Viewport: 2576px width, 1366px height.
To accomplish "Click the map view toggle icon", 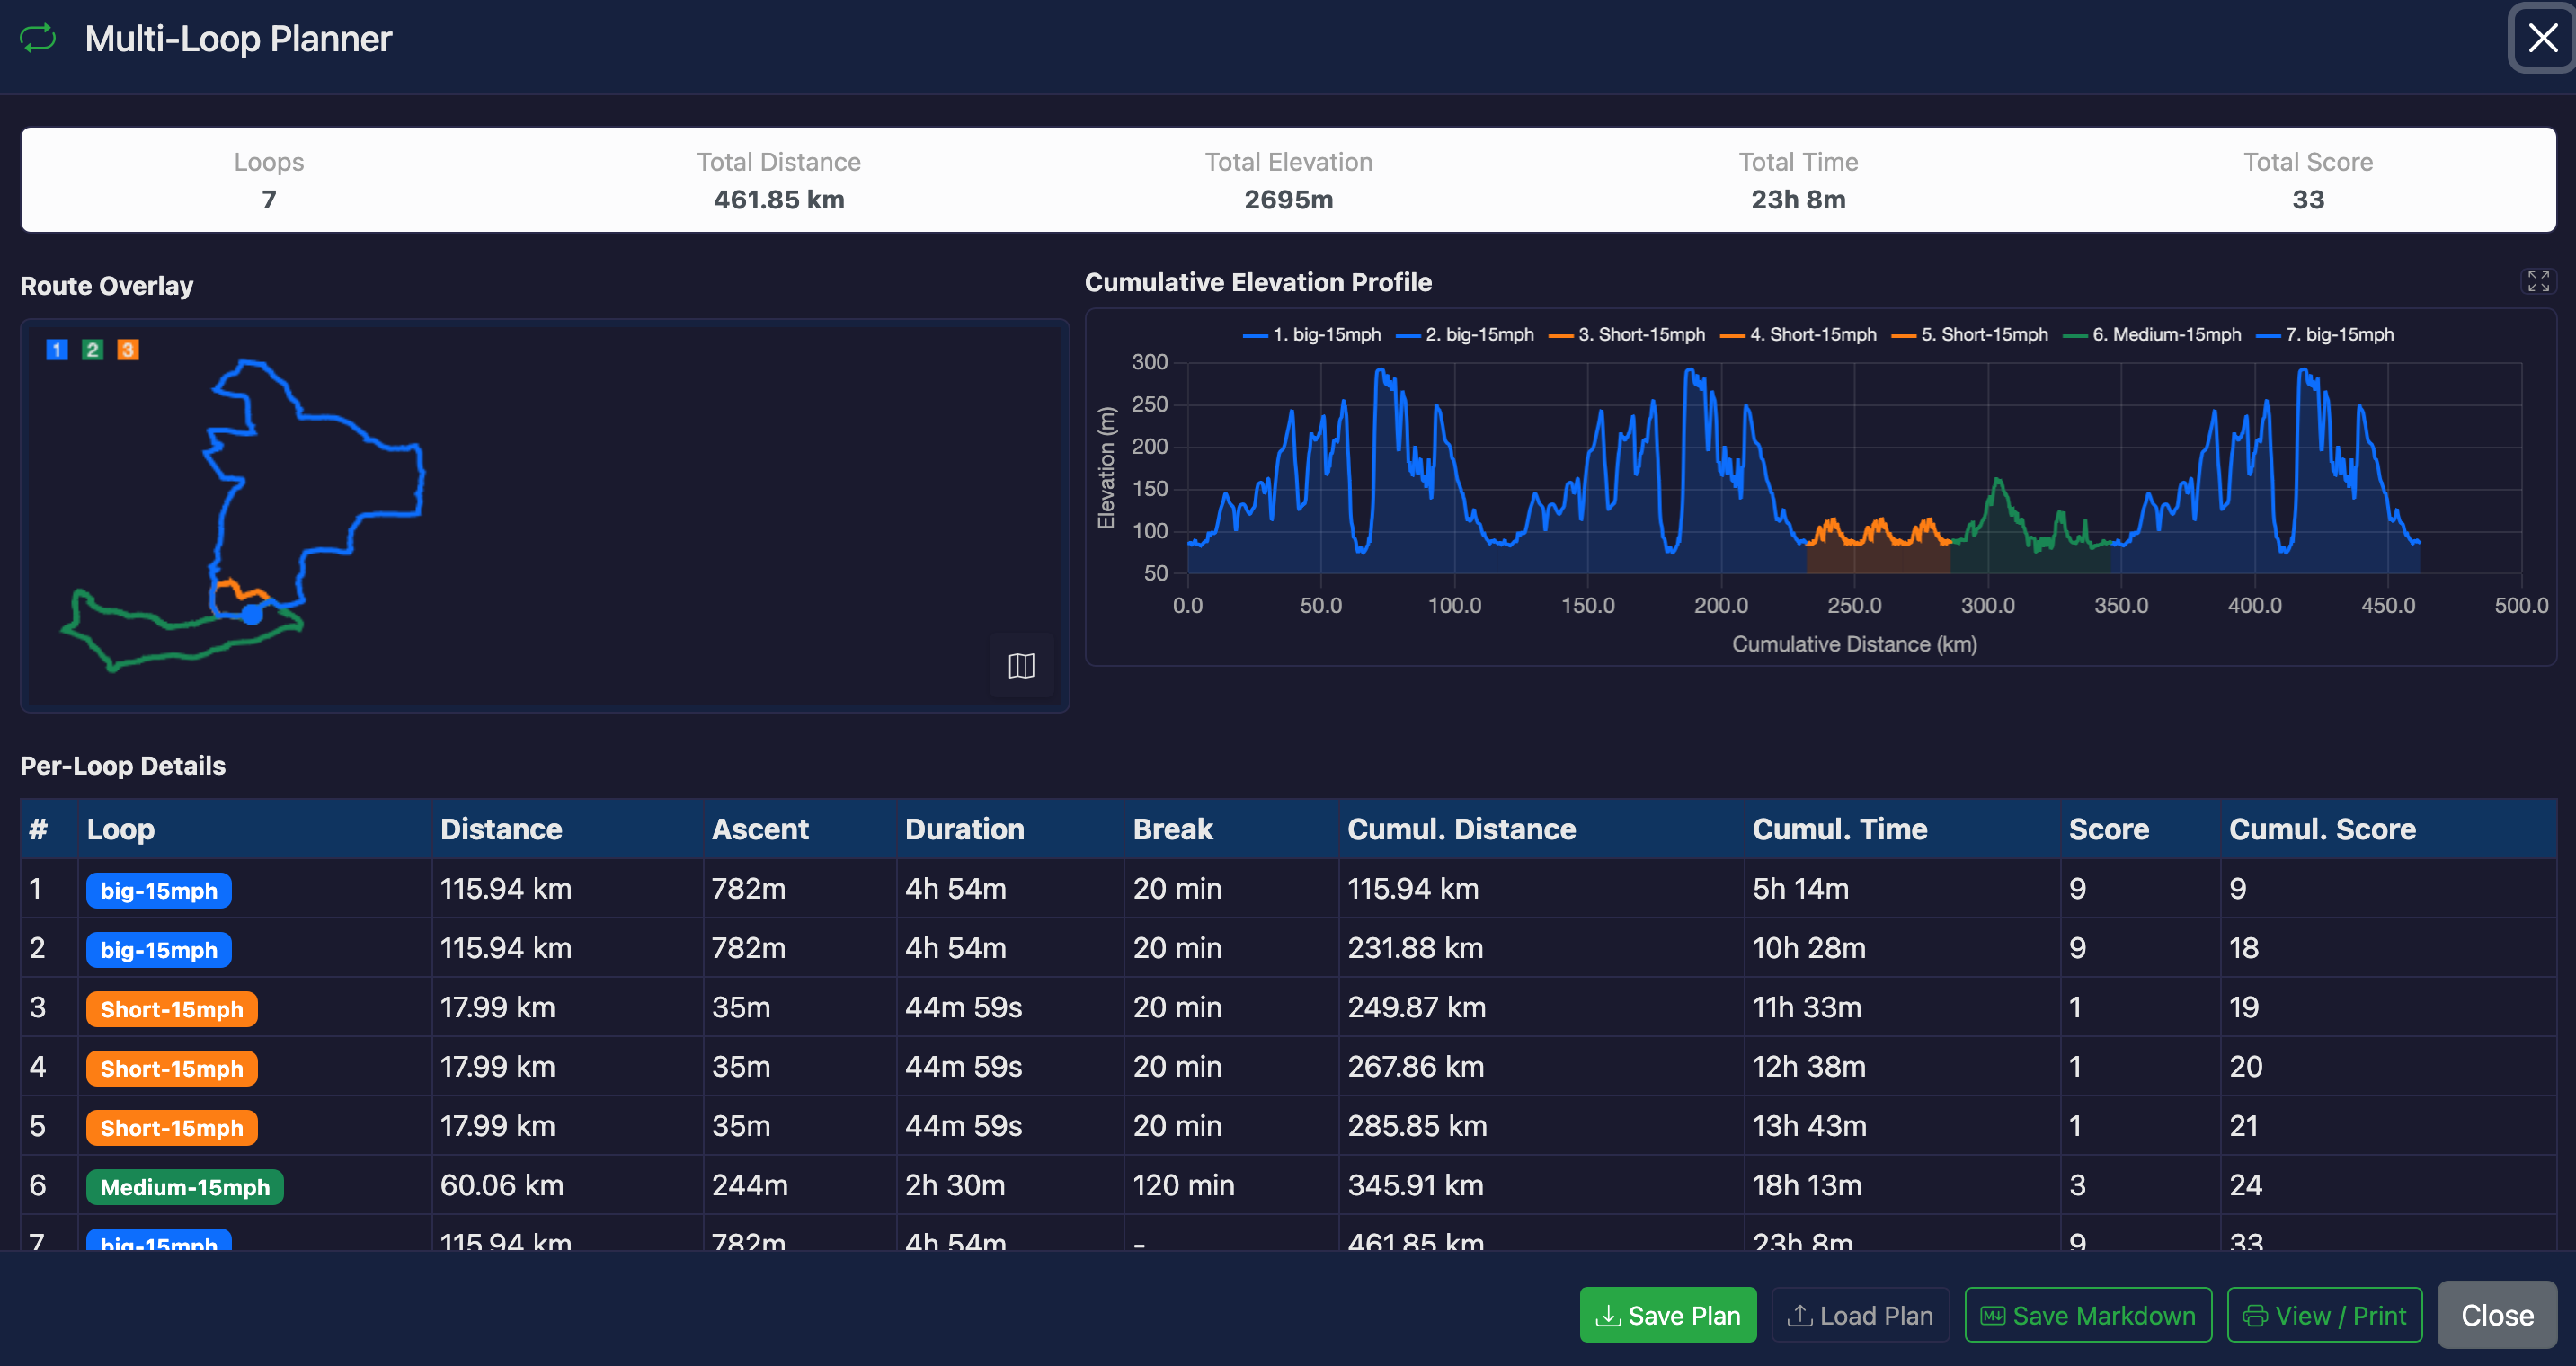I will (1021, 665).
